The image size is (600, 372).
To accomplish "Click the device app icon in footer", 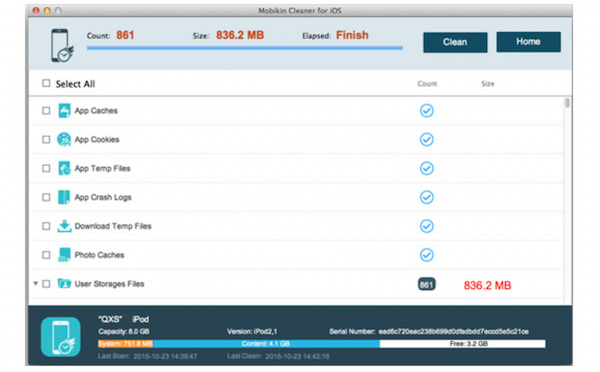I will pyautogui.click(x=61, y=337).
